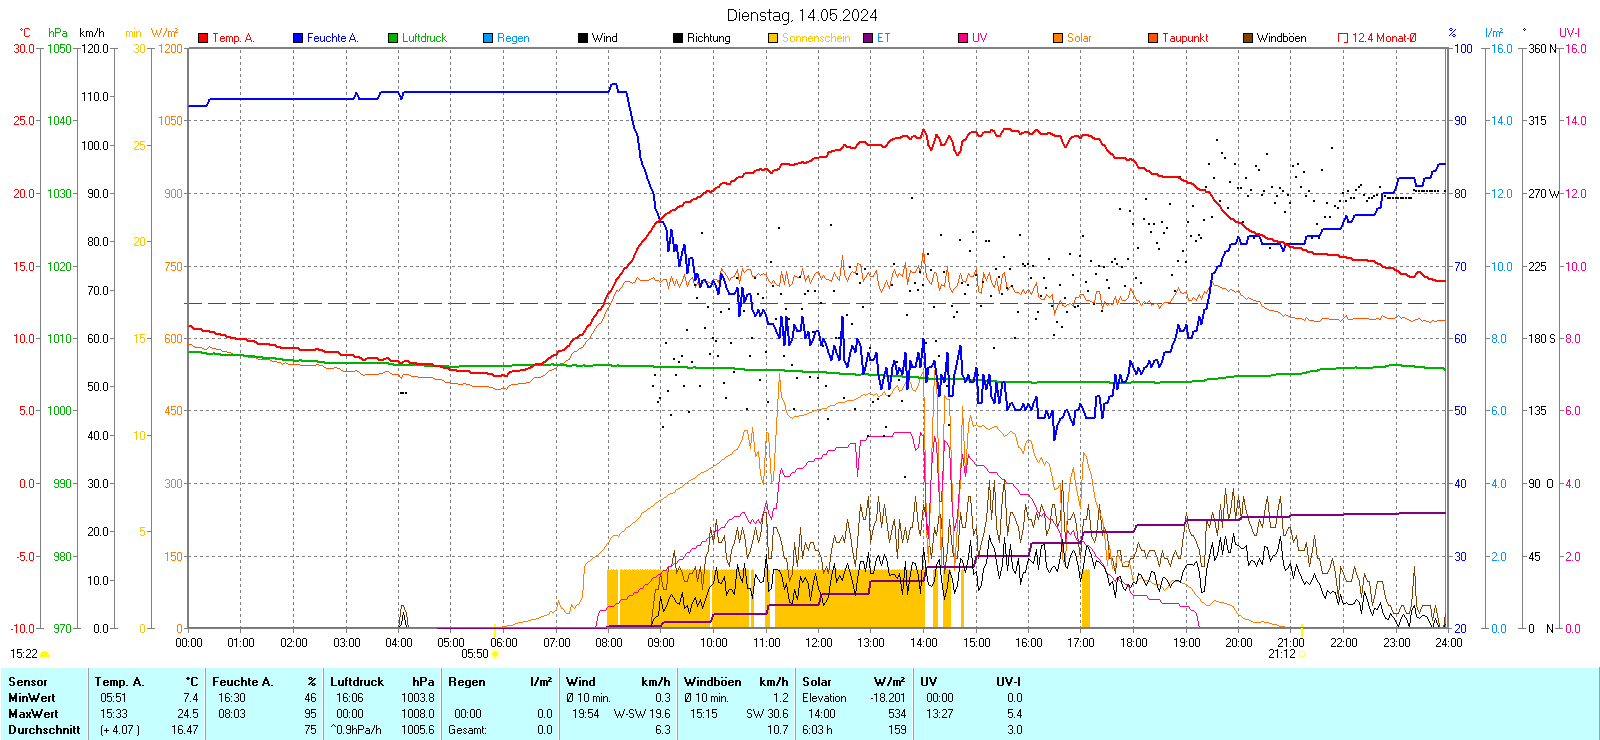Click the blue Feuchte A. legend square

pos(298,38)
